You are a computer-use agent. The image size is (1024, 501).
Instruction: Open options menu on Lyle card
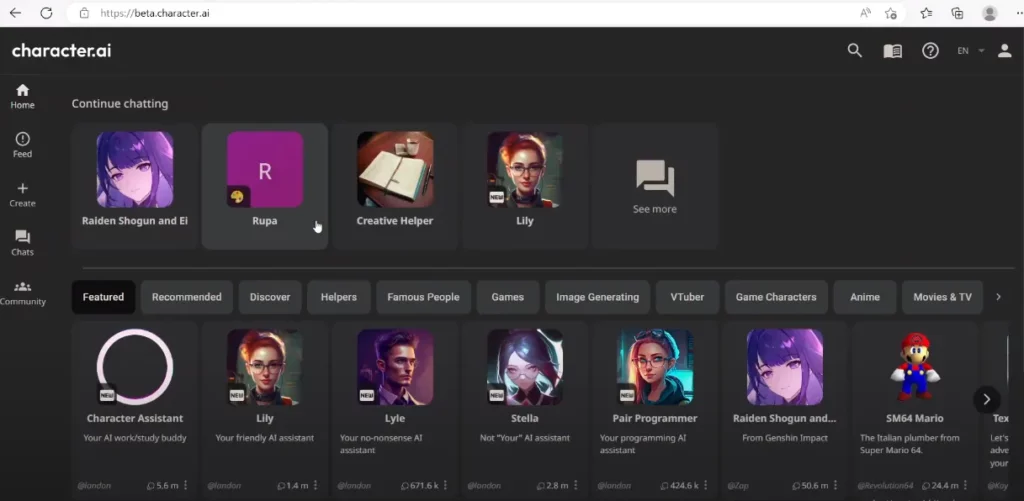point(445,485)
